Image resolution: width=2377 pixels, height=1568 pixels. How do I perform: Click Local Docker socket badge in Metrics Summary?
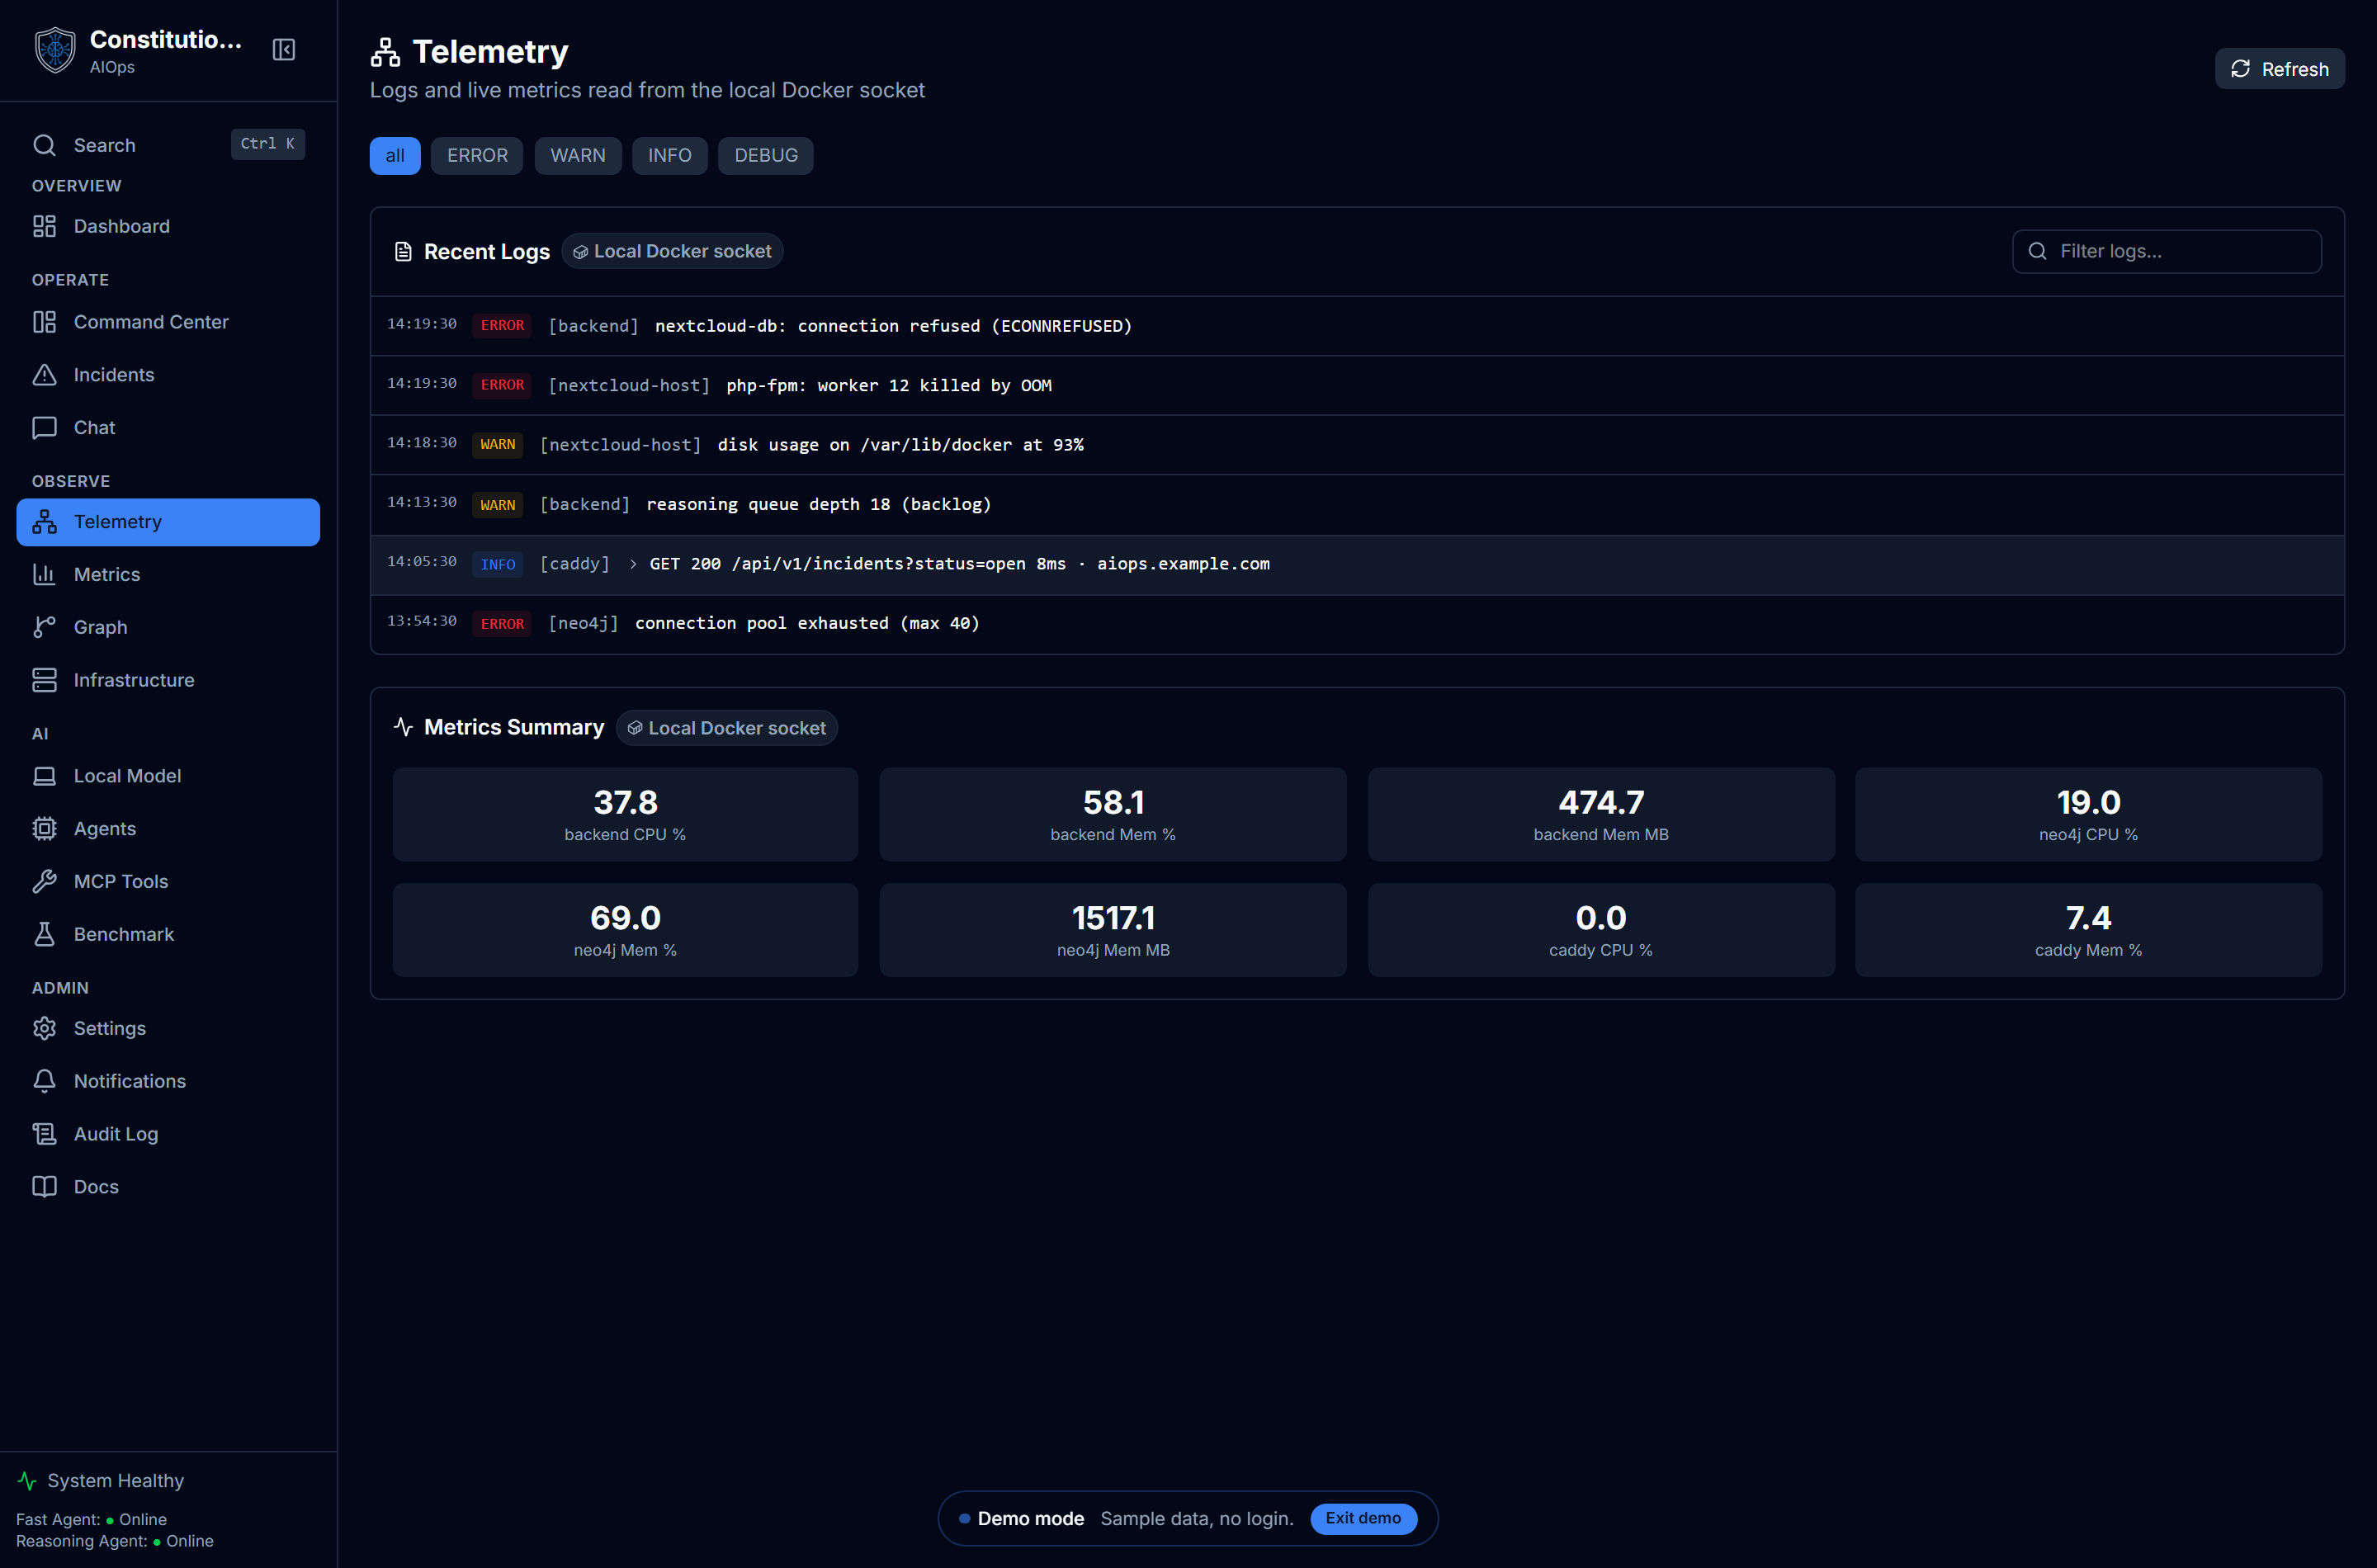[x=727, y=728]
